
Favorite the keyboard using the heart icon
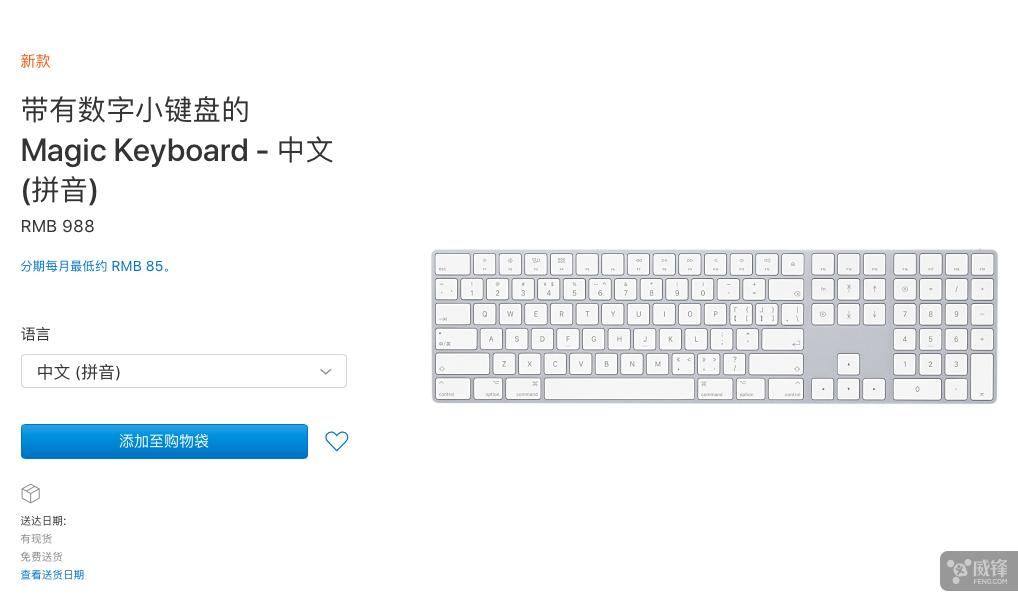tap(336, 441)
